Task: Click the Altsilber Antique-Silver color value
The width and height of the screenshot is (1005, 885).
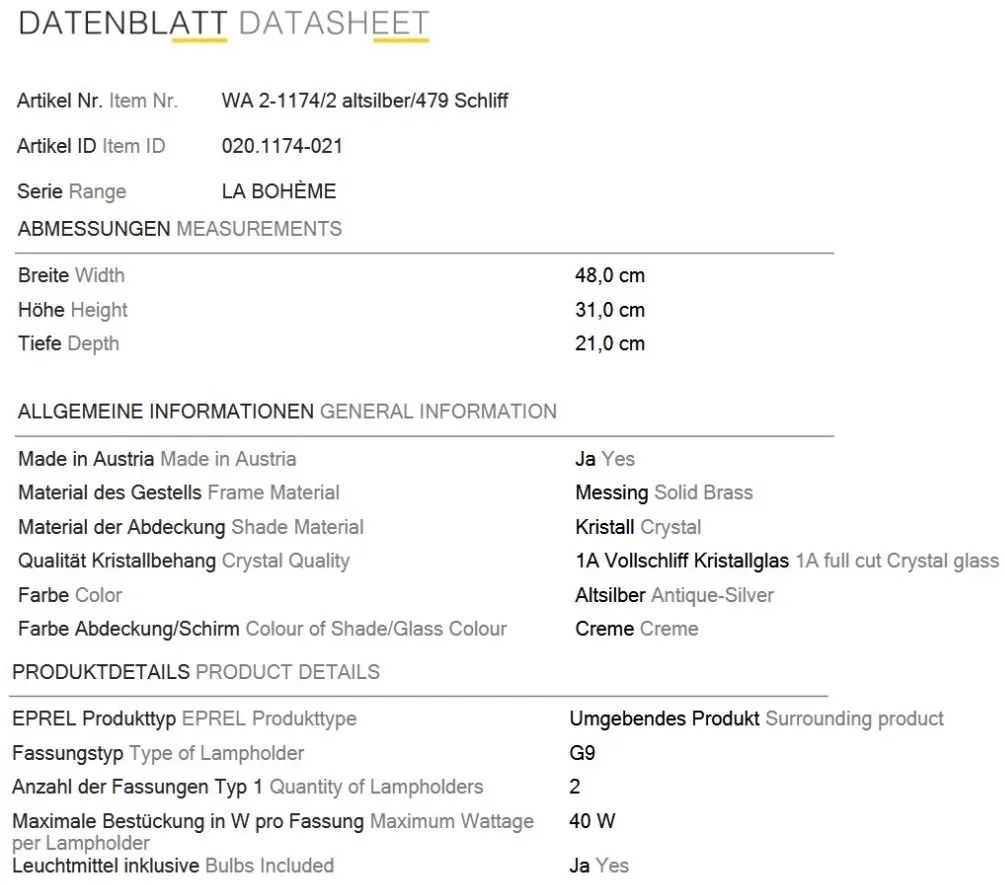Action: 674,595
